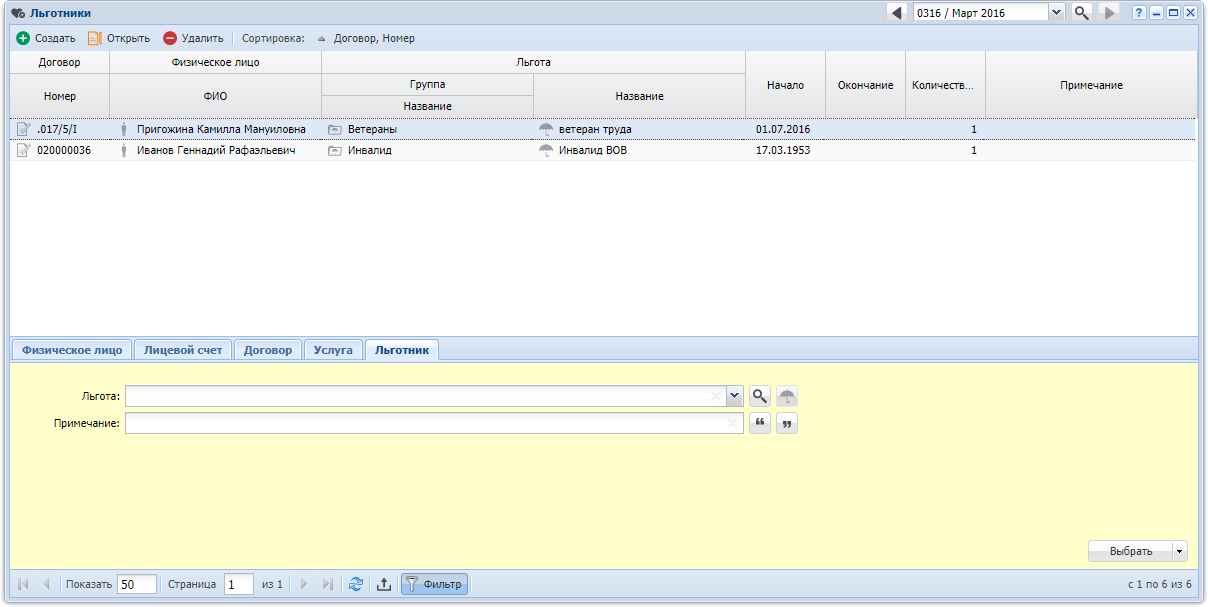Click the Удалить (delete) toolbar button
This screenshot has width=1208, height=607.
[x=193, y=39]
